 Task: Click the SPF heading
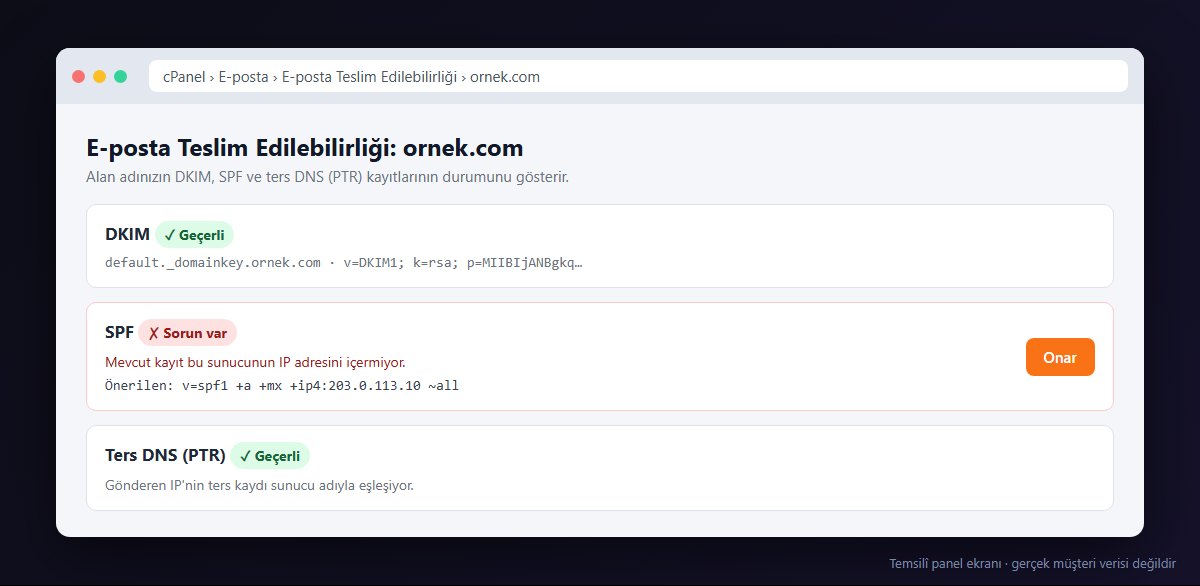coord(119,333)
